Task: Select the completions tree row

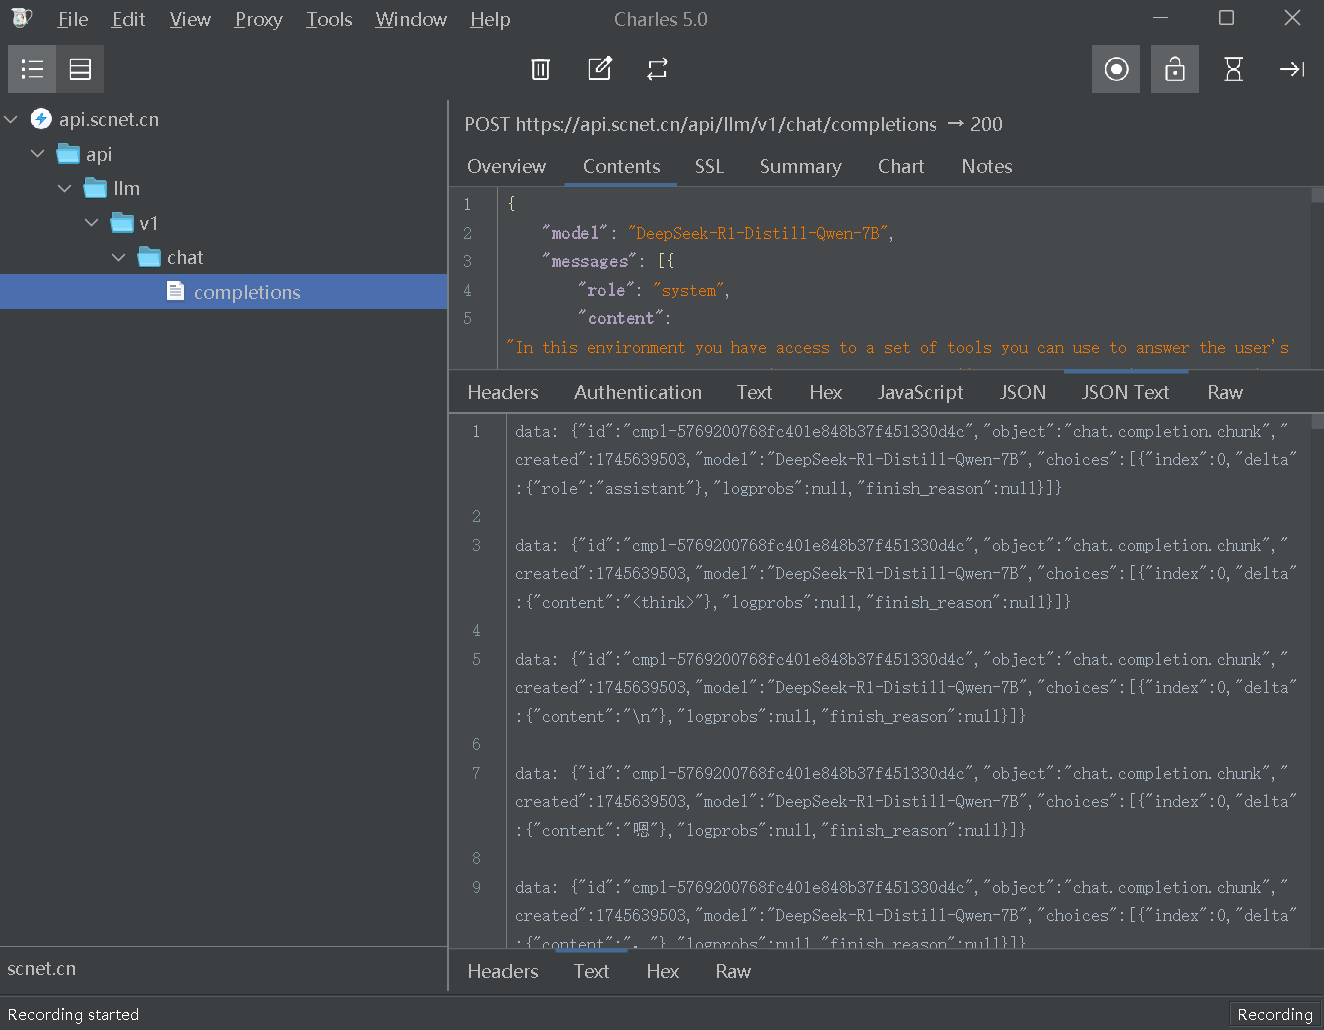Action: [223, 291]
